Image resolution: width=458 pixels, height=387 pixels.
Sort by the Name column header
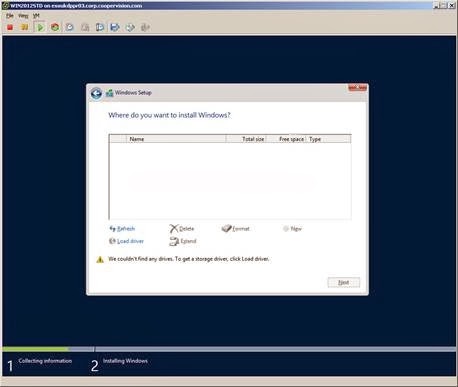[176, 139]
